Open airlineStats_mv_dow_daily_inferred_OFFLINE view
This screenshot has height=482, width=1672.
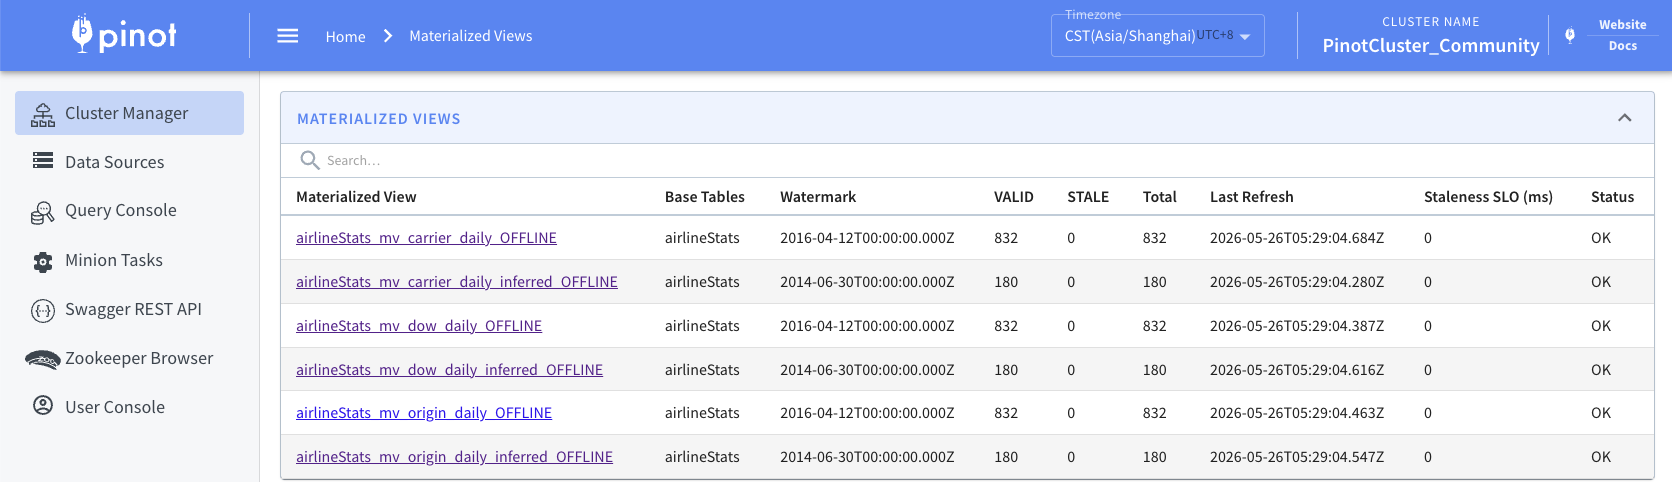coord(449,370)
